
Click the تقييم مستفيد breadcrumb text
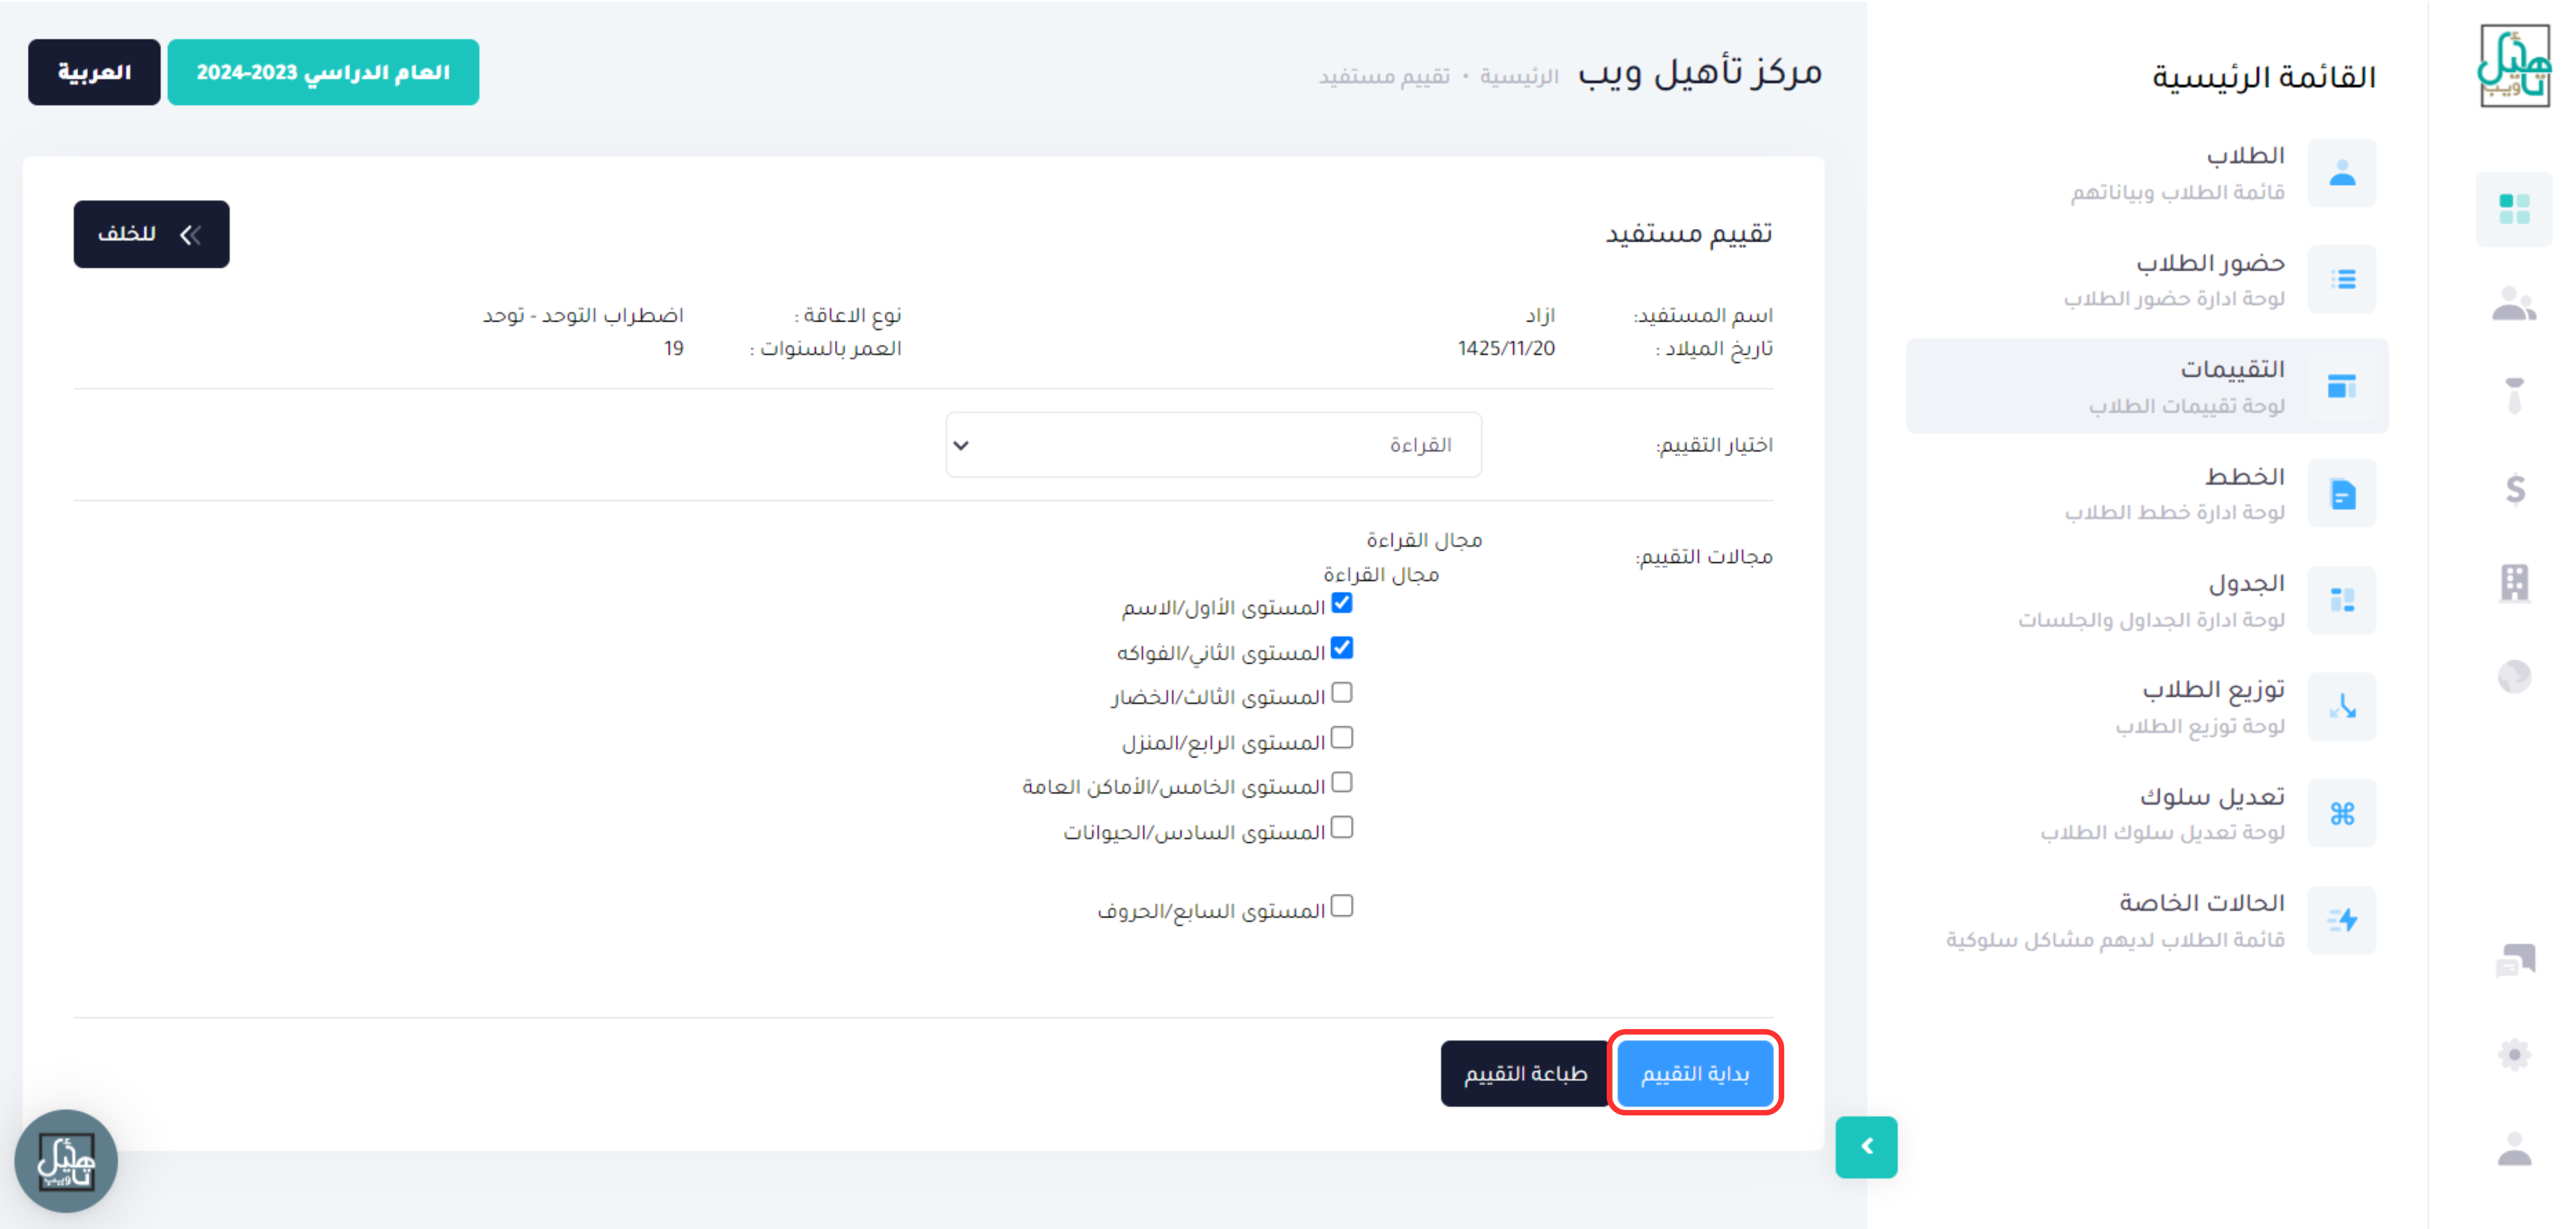1384,76
